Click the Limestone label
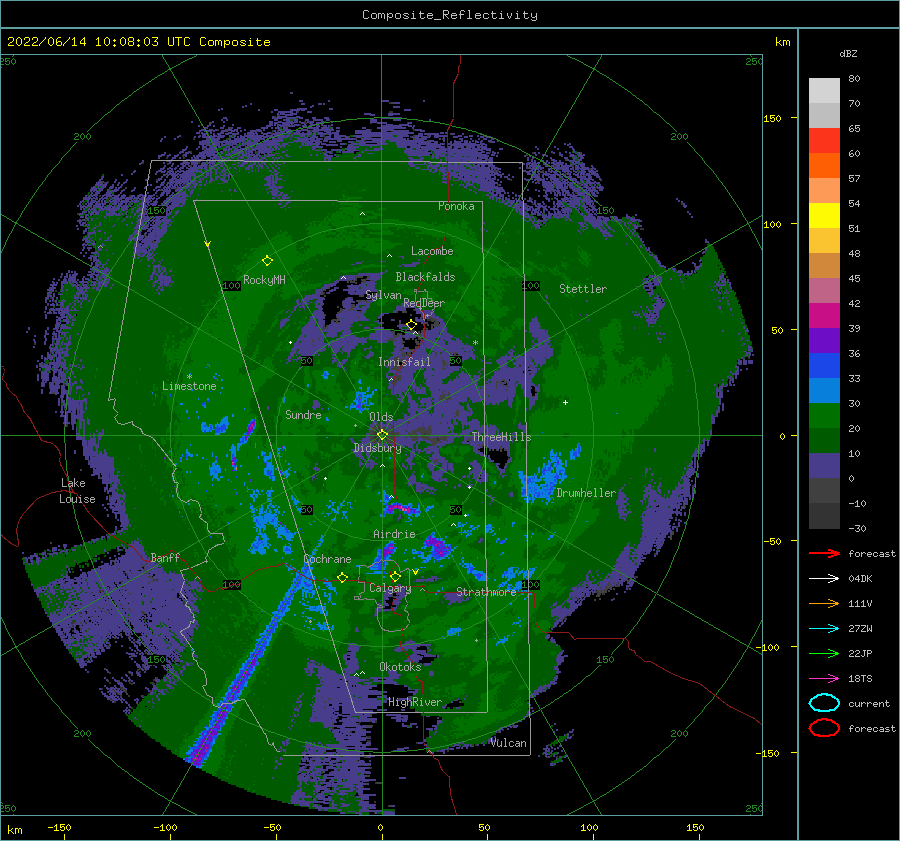Screen dimensions: 900x841 pyautogui.click(x=189, y=386)
